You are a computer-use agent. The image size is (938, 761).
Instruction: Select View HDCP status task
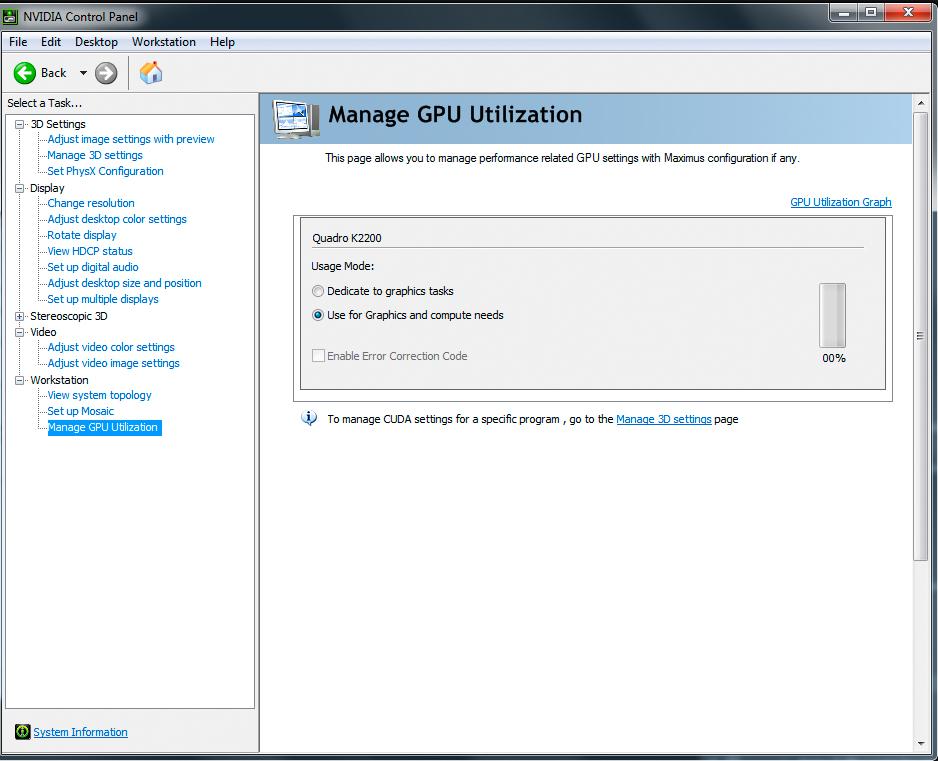click(x=90, y=251)
